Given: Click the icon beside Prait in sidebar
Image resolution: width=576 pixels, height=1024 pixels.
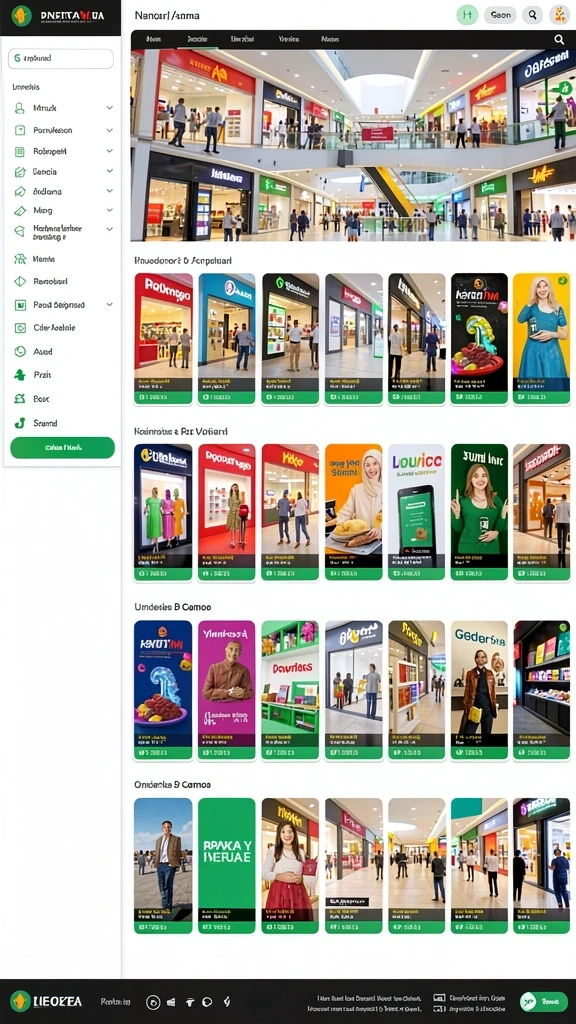Looking at the screenshot, I should tap(20, 375).
